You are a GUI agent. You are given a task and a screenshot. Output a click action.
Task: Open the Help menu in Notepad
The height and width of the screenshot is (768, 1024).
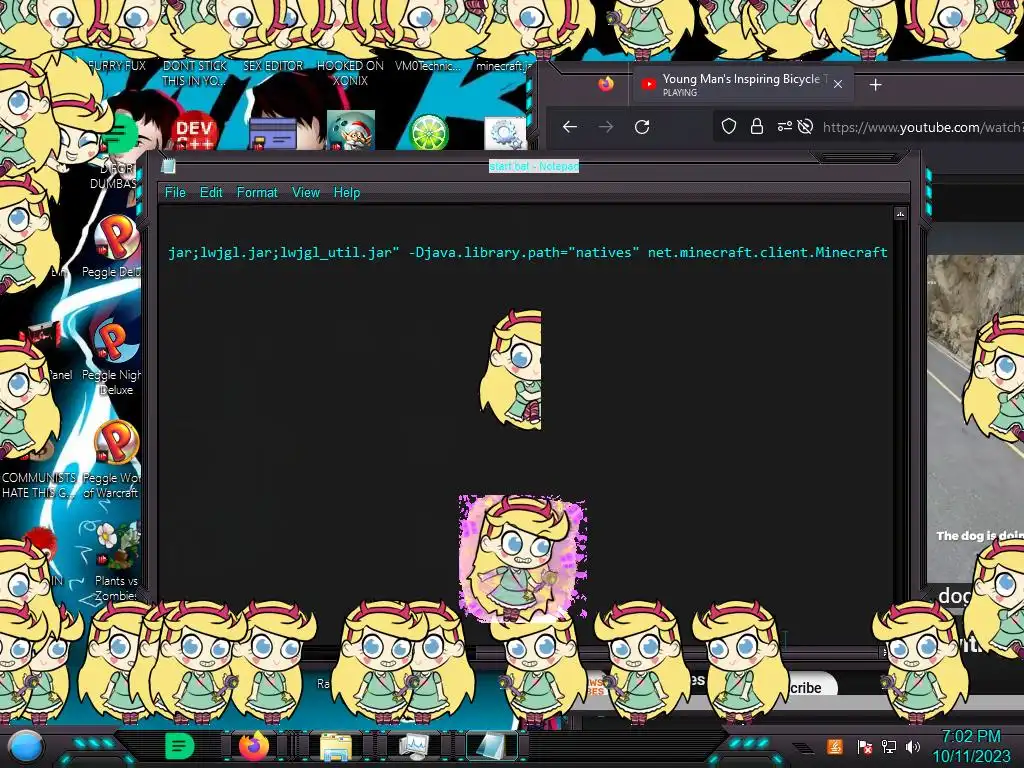[x=347, y=193]
